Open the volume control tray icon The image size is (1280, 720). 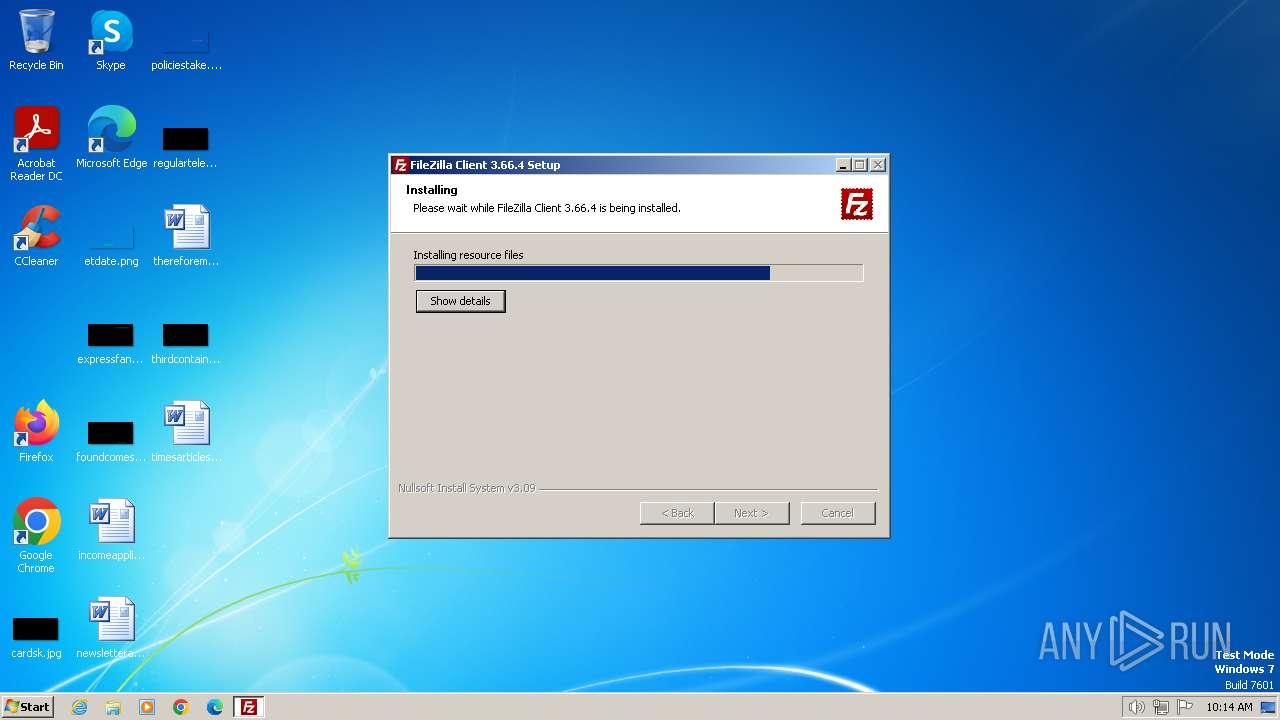click(1136, 707)
